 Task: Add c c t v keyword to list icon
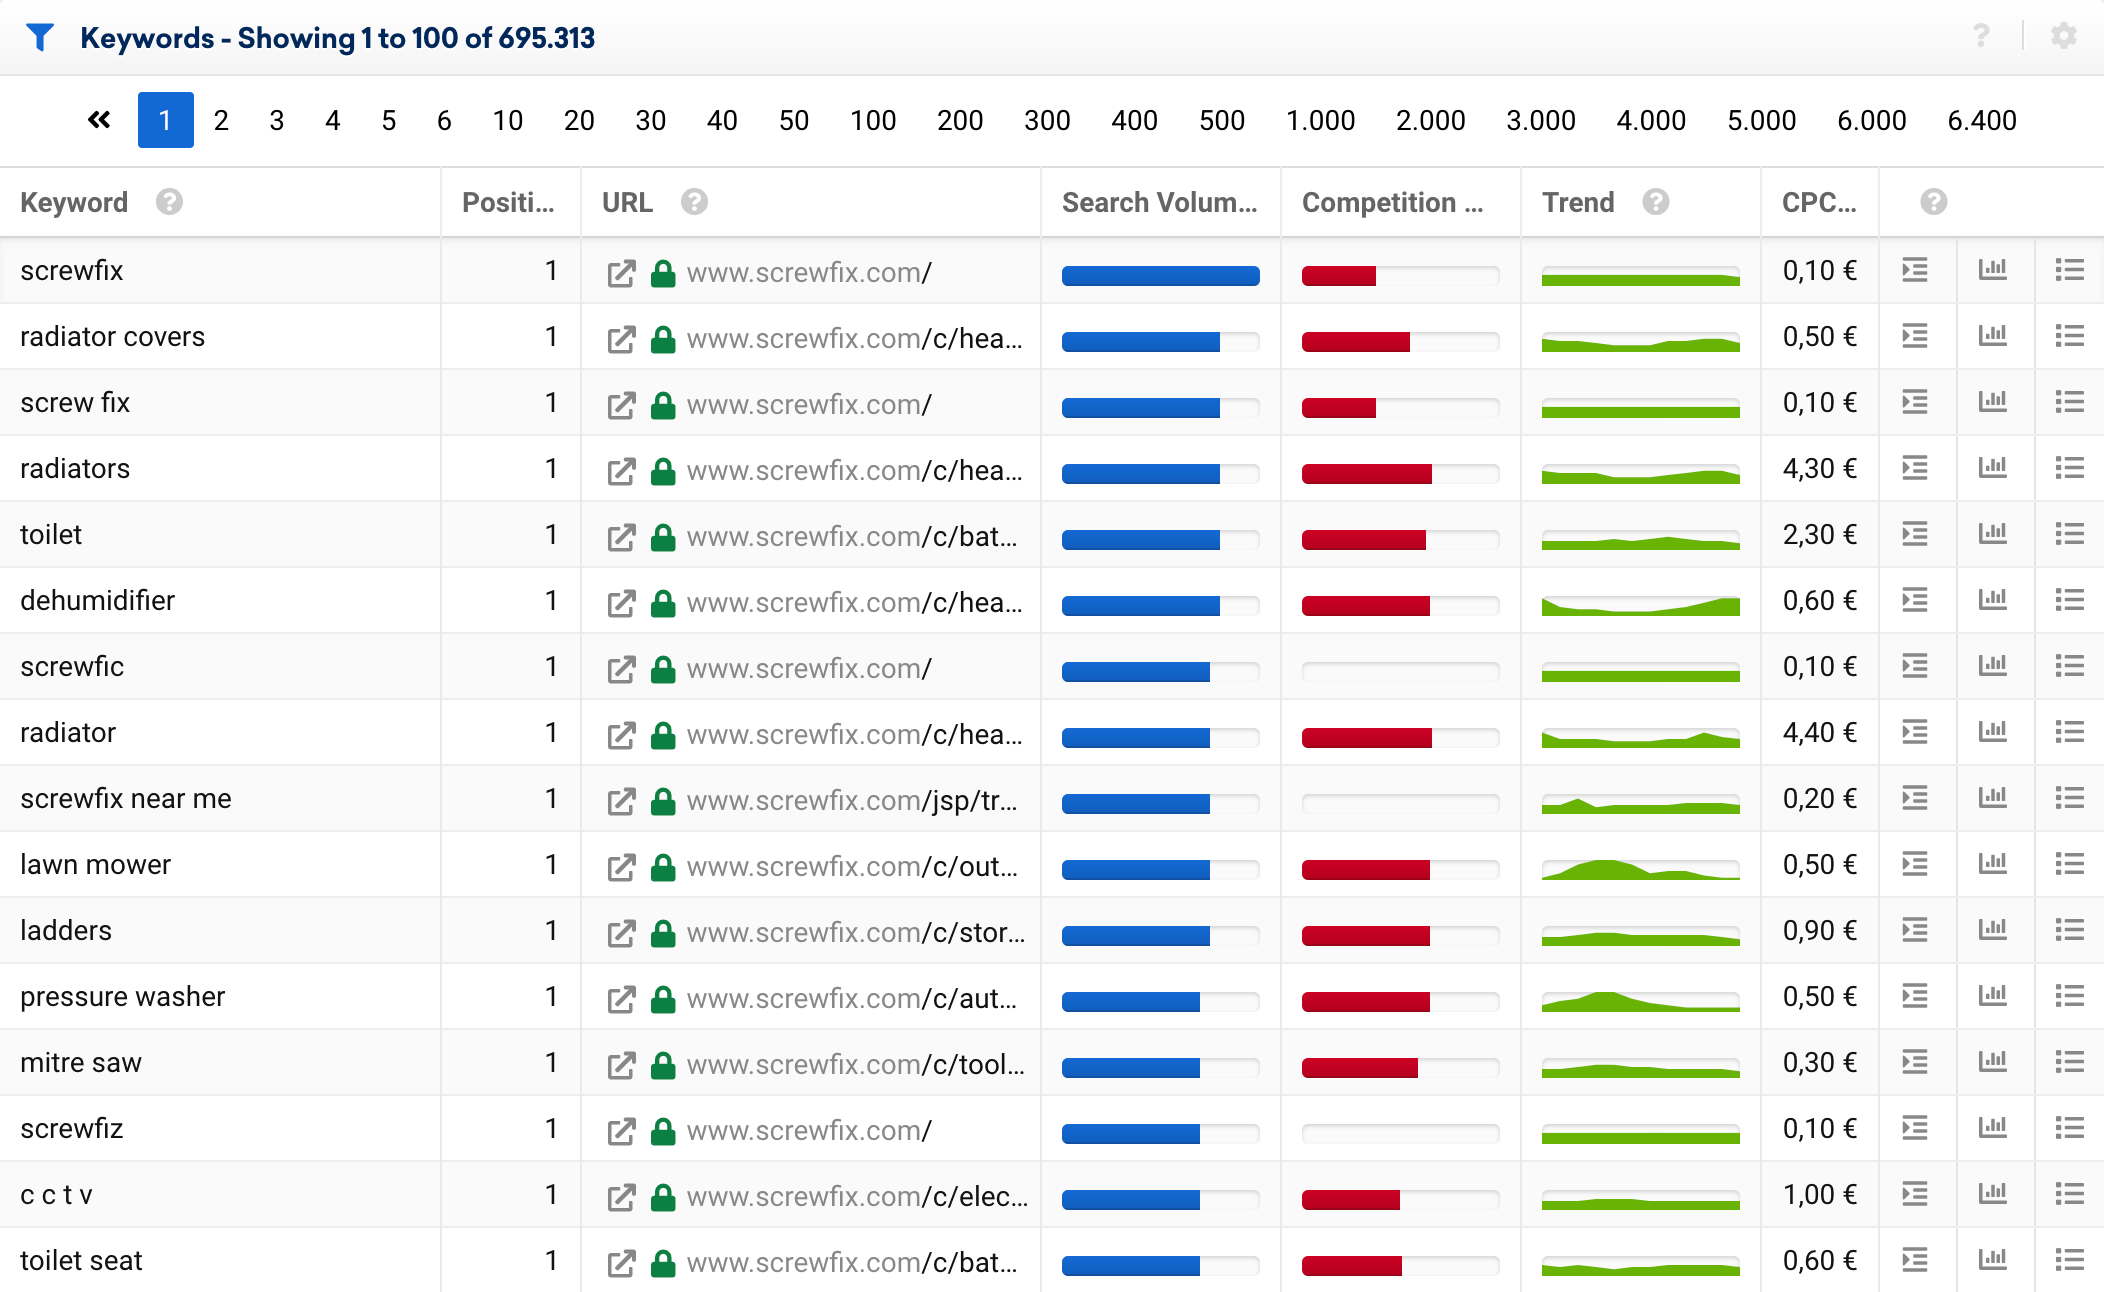tap(2070, 1194)
